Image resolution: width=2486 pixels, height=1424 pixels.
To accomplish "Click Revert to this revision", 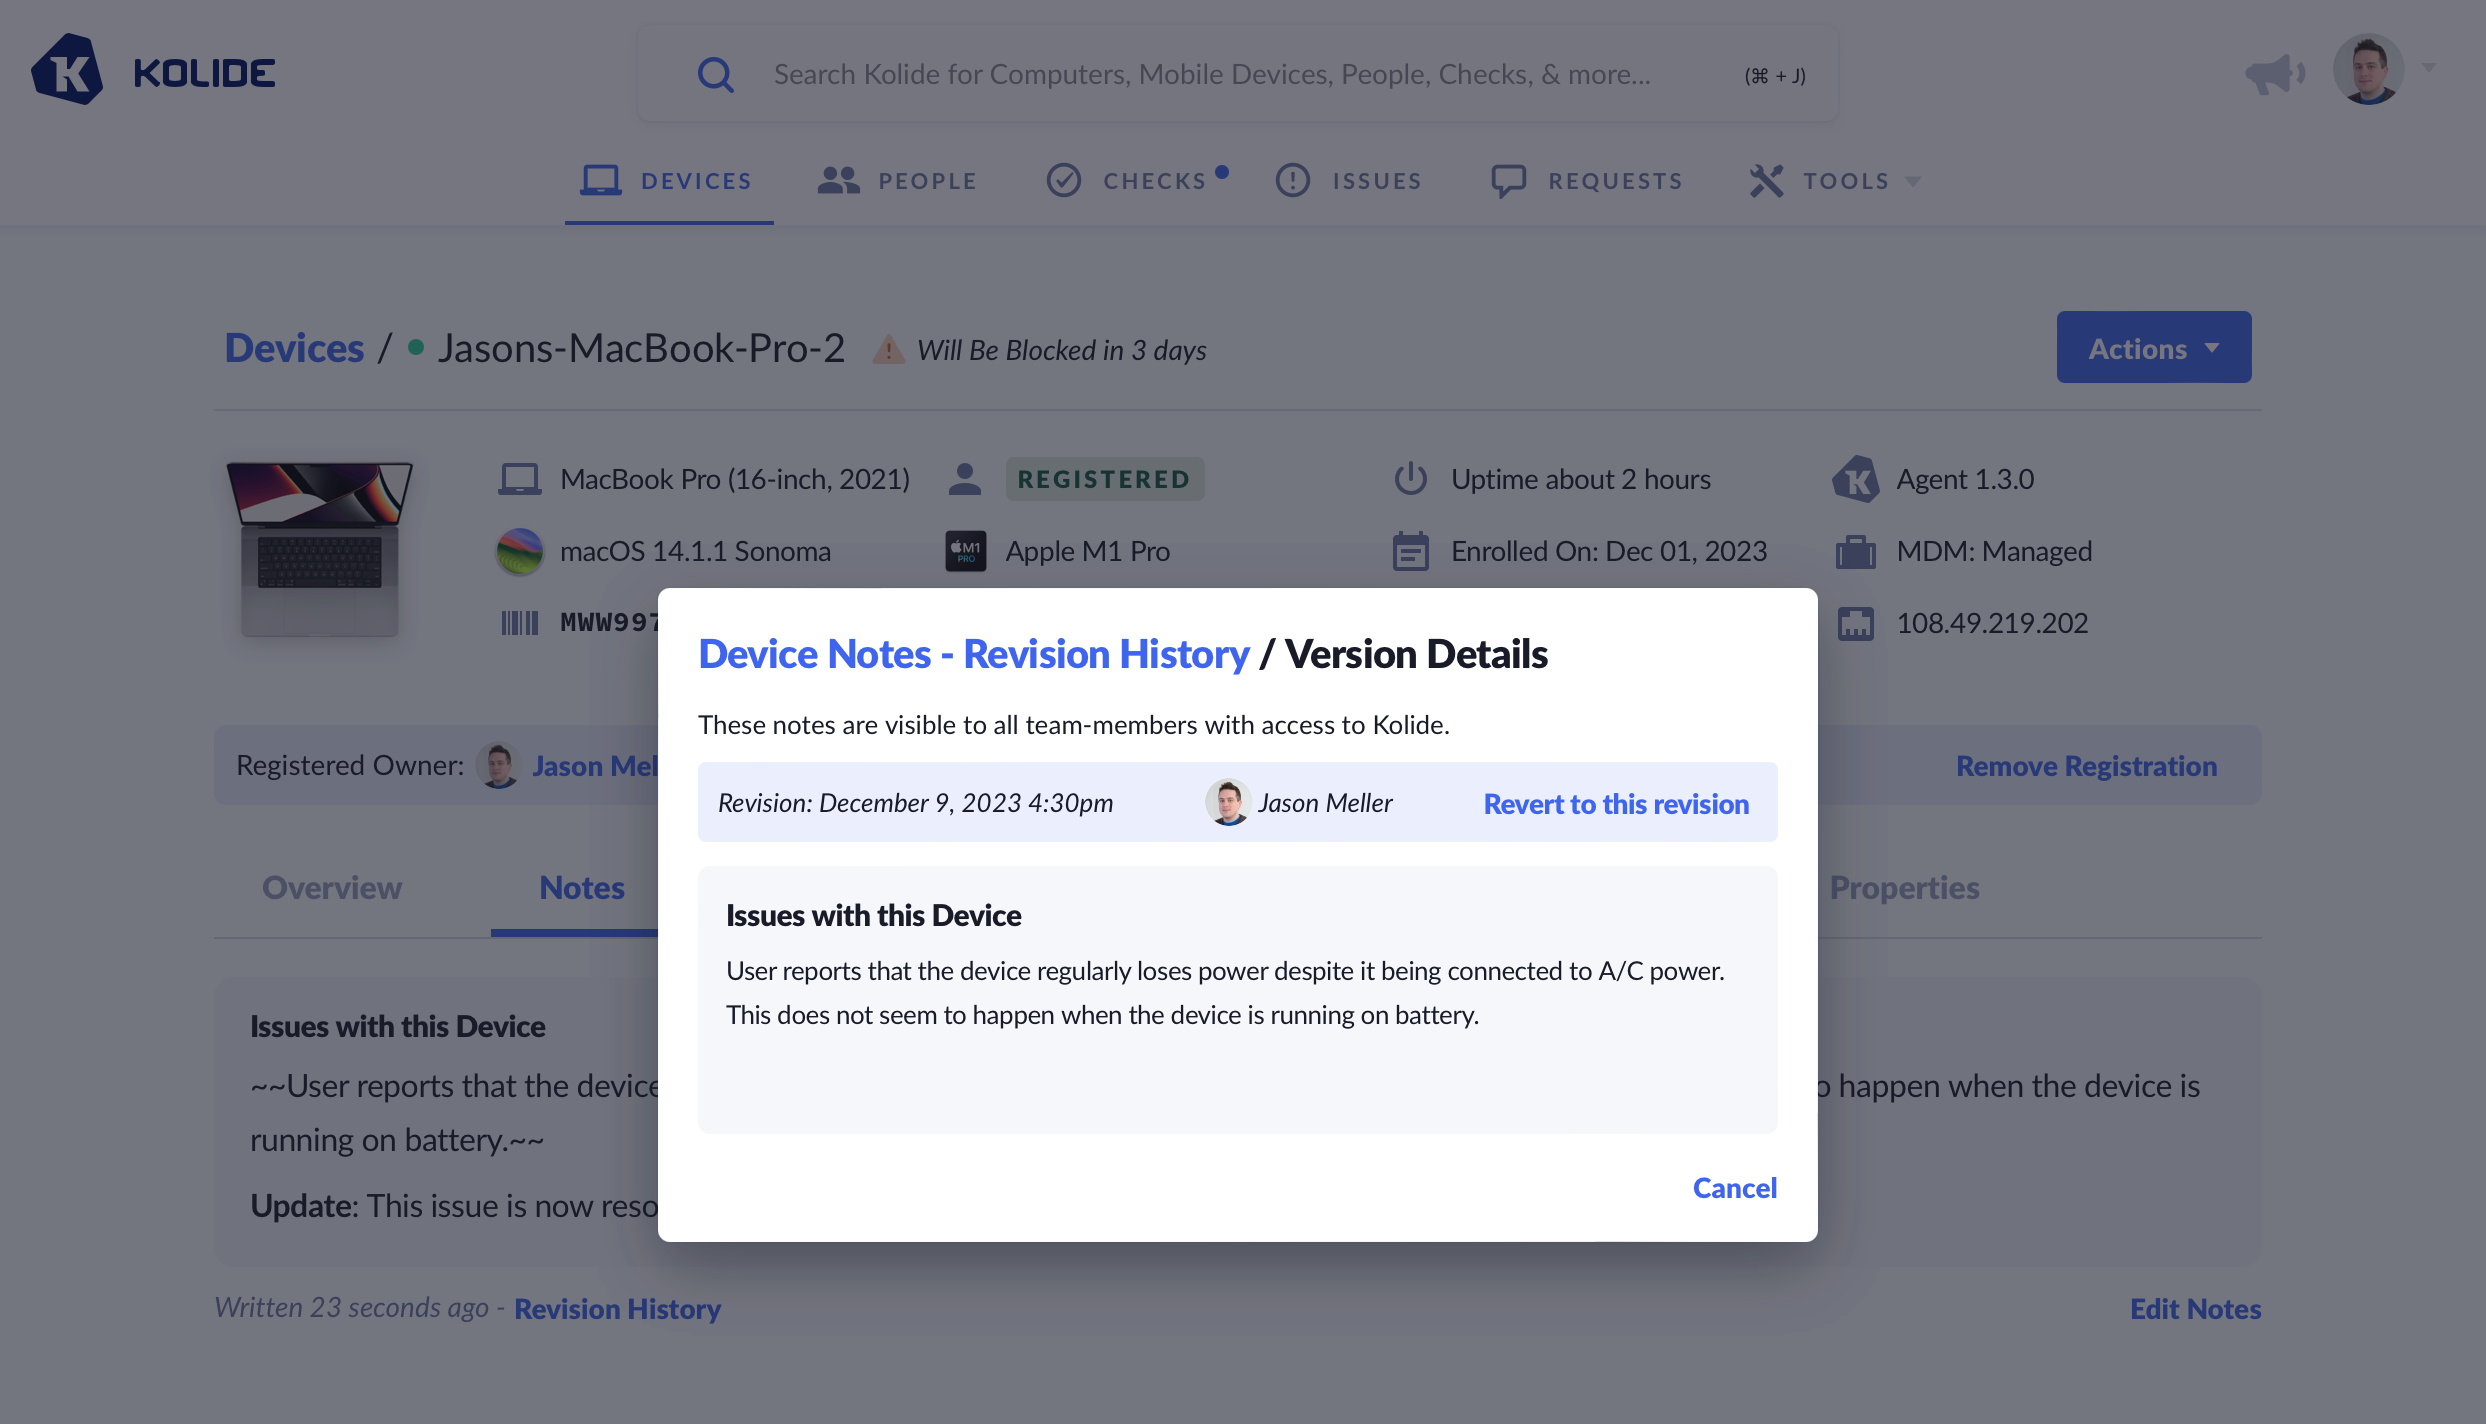I will tap(1616, 803).
